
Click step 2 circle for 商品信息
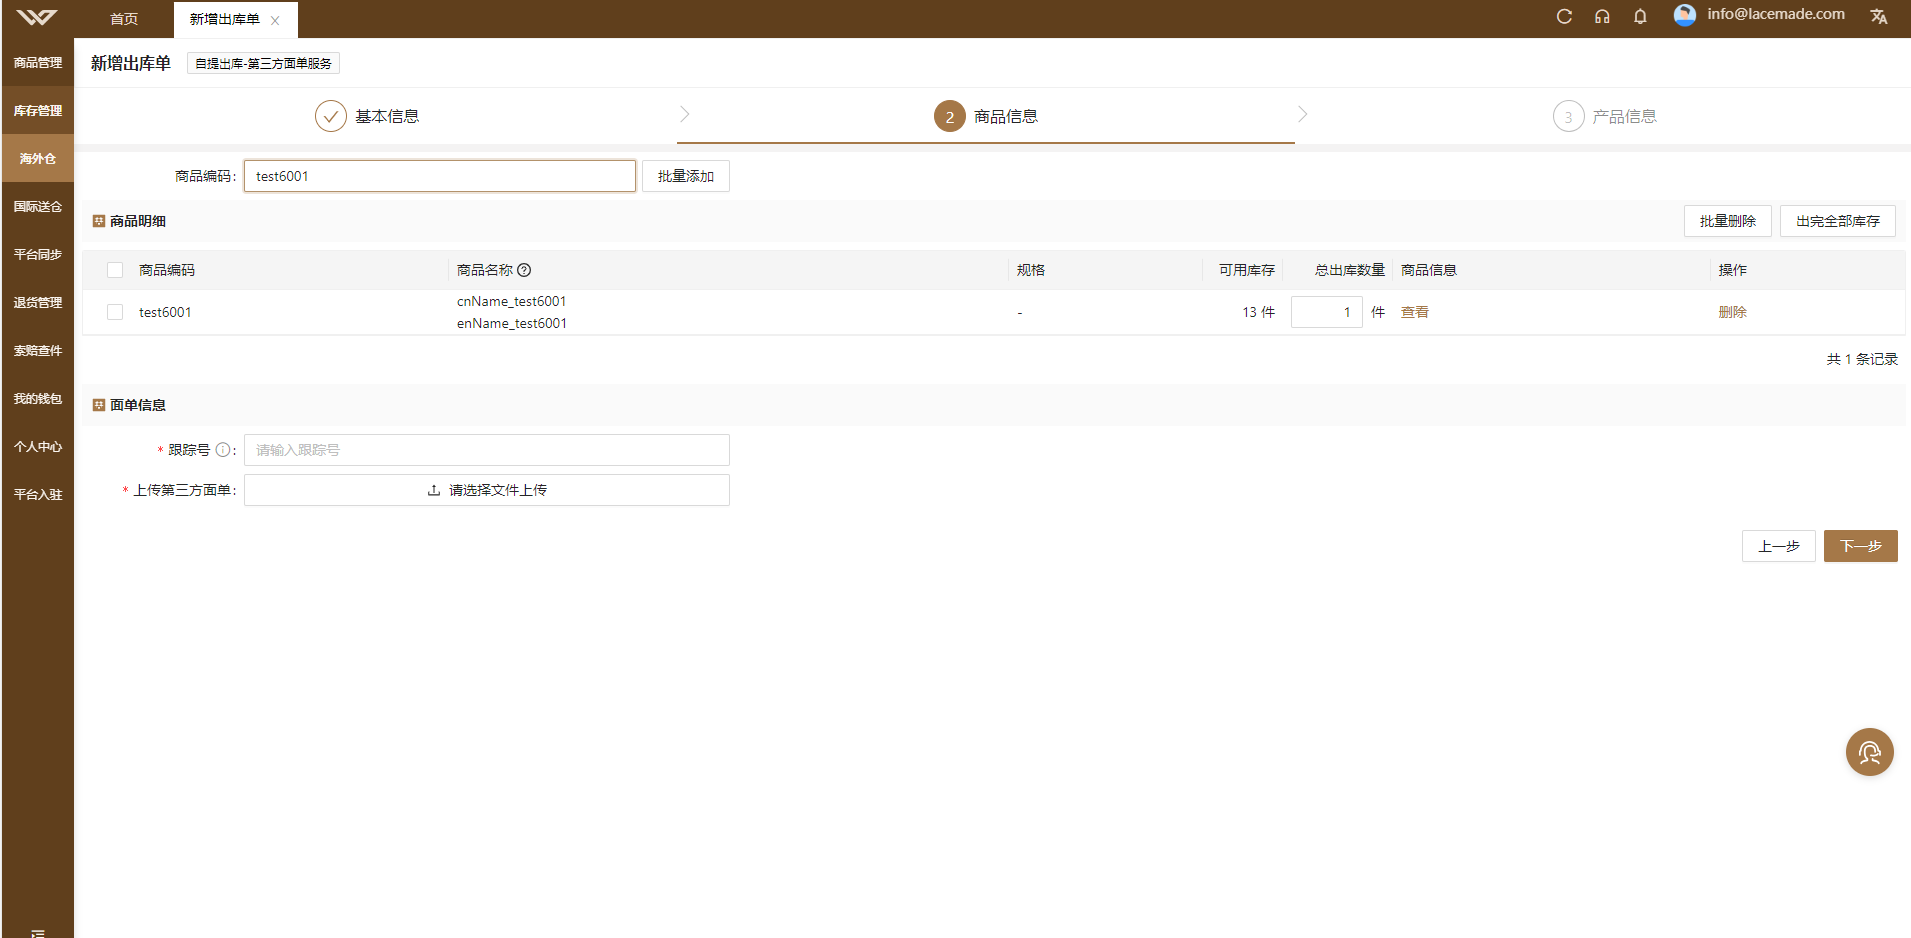pyautogui.click(x=950, y=116)
